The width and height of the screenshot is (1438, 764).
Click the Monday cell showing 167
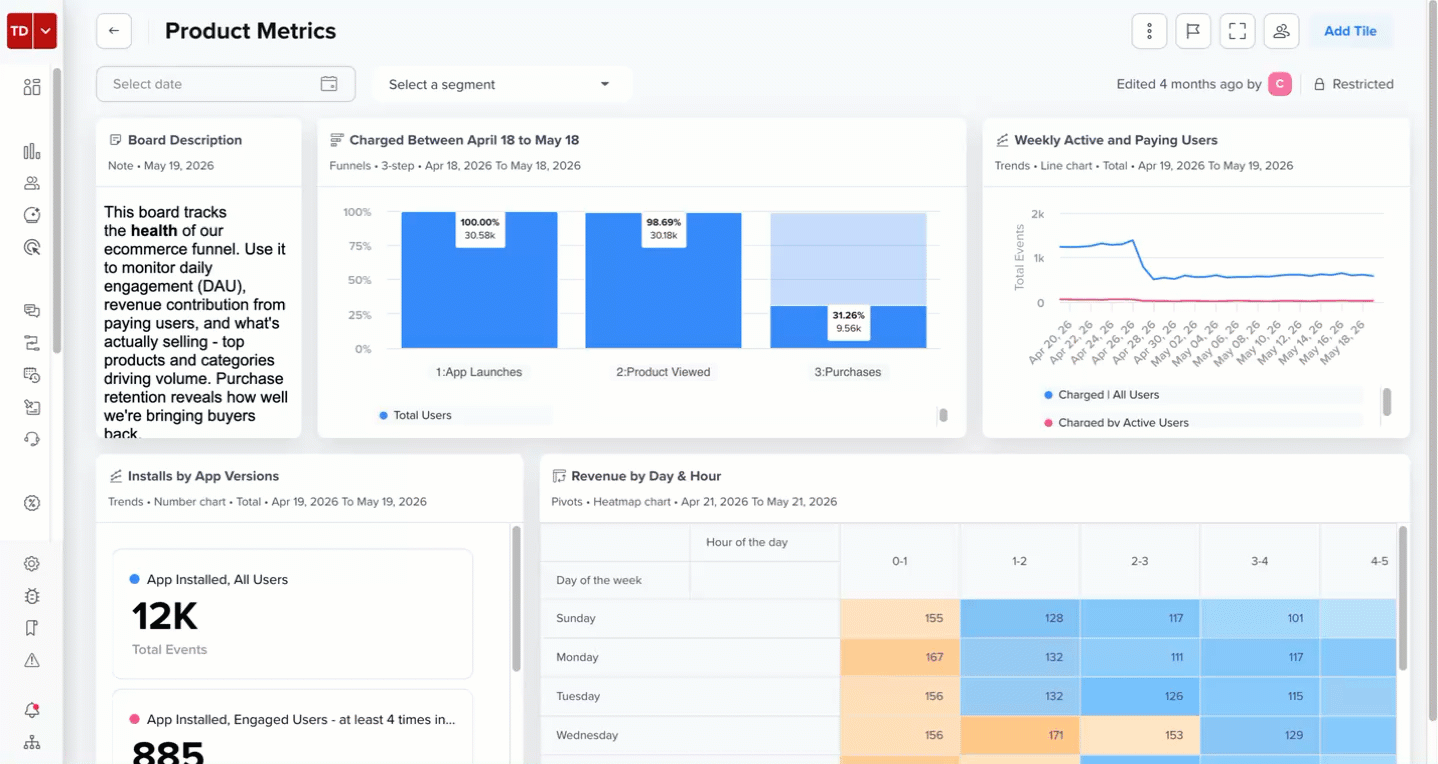(x=900, y=657)
